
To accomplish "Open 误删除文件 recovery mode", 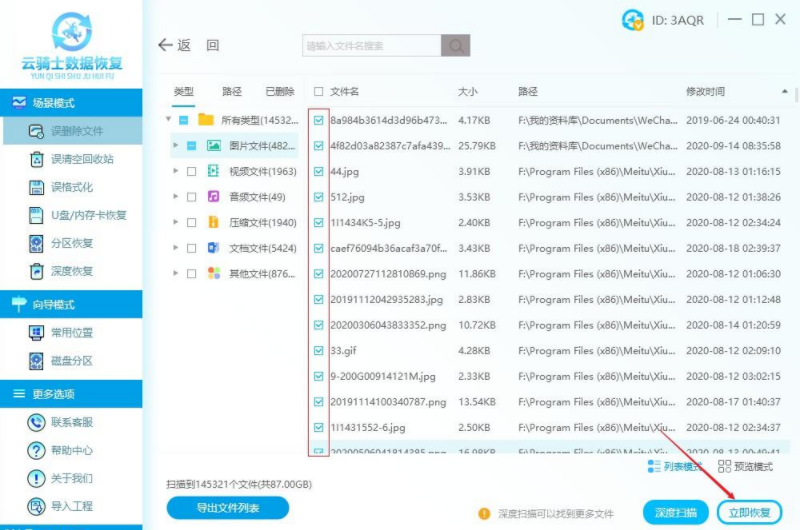I will [x=72, y=131].
